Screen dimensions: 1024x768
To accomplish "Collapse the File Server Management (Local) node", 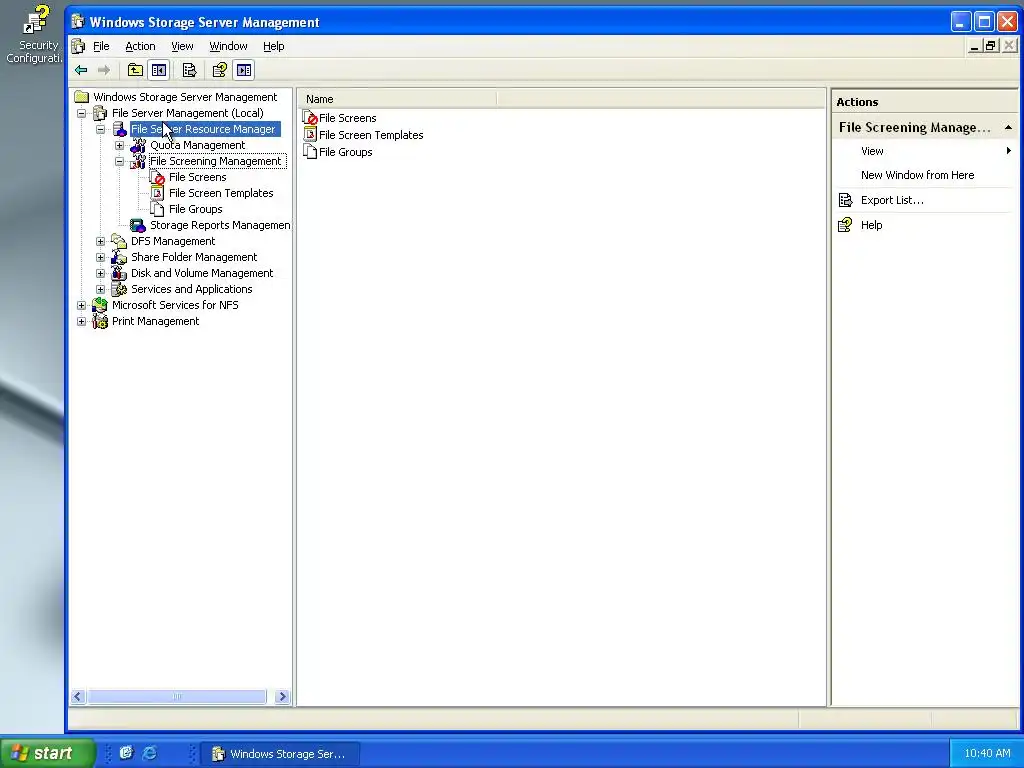I will coord(82,113).
